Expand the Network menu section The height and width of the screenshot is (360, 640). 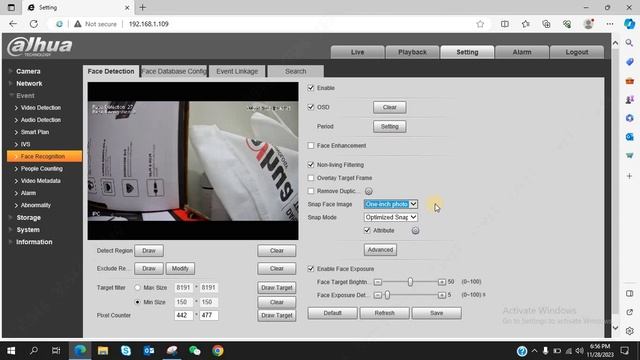coord(29,83)
